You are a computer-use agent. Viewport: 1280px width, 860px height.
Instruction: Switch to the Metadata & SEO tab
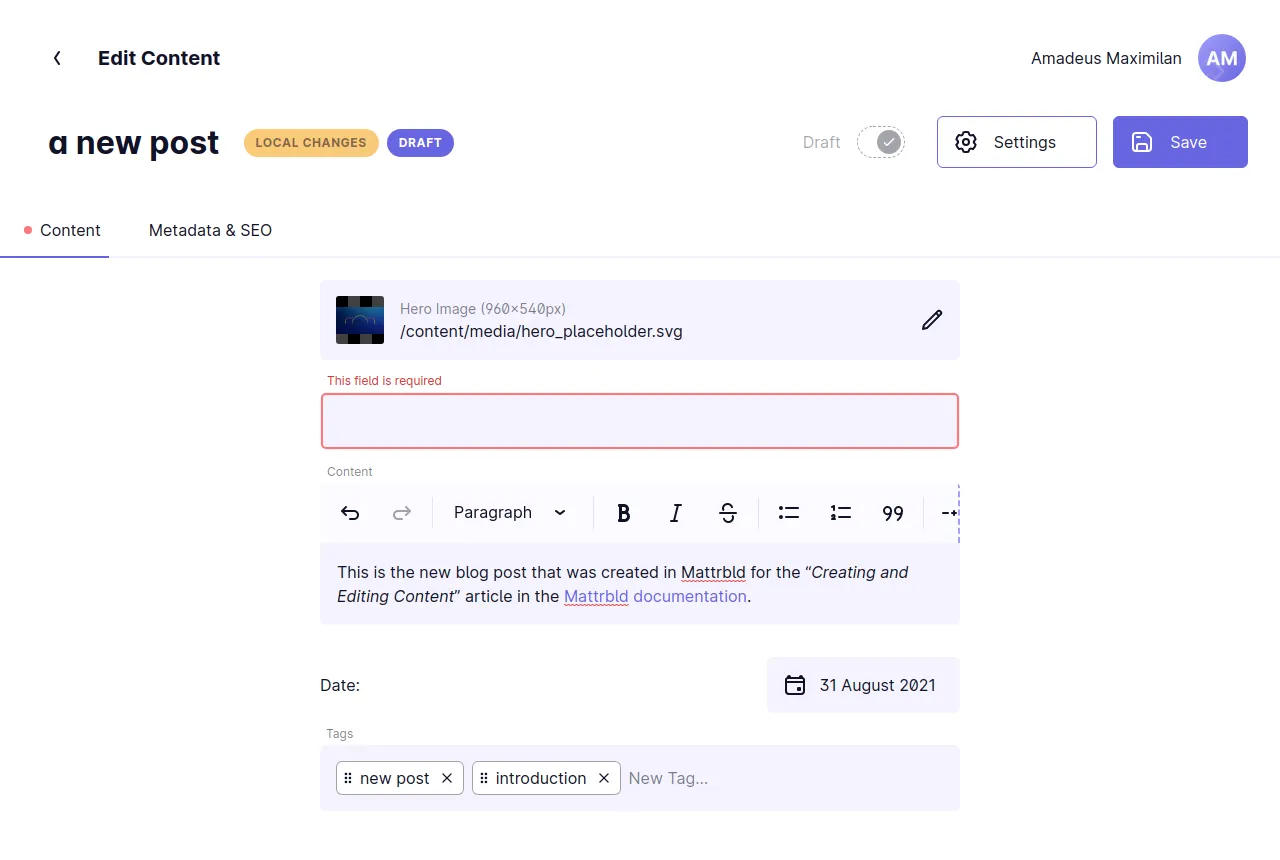(210, 230)
